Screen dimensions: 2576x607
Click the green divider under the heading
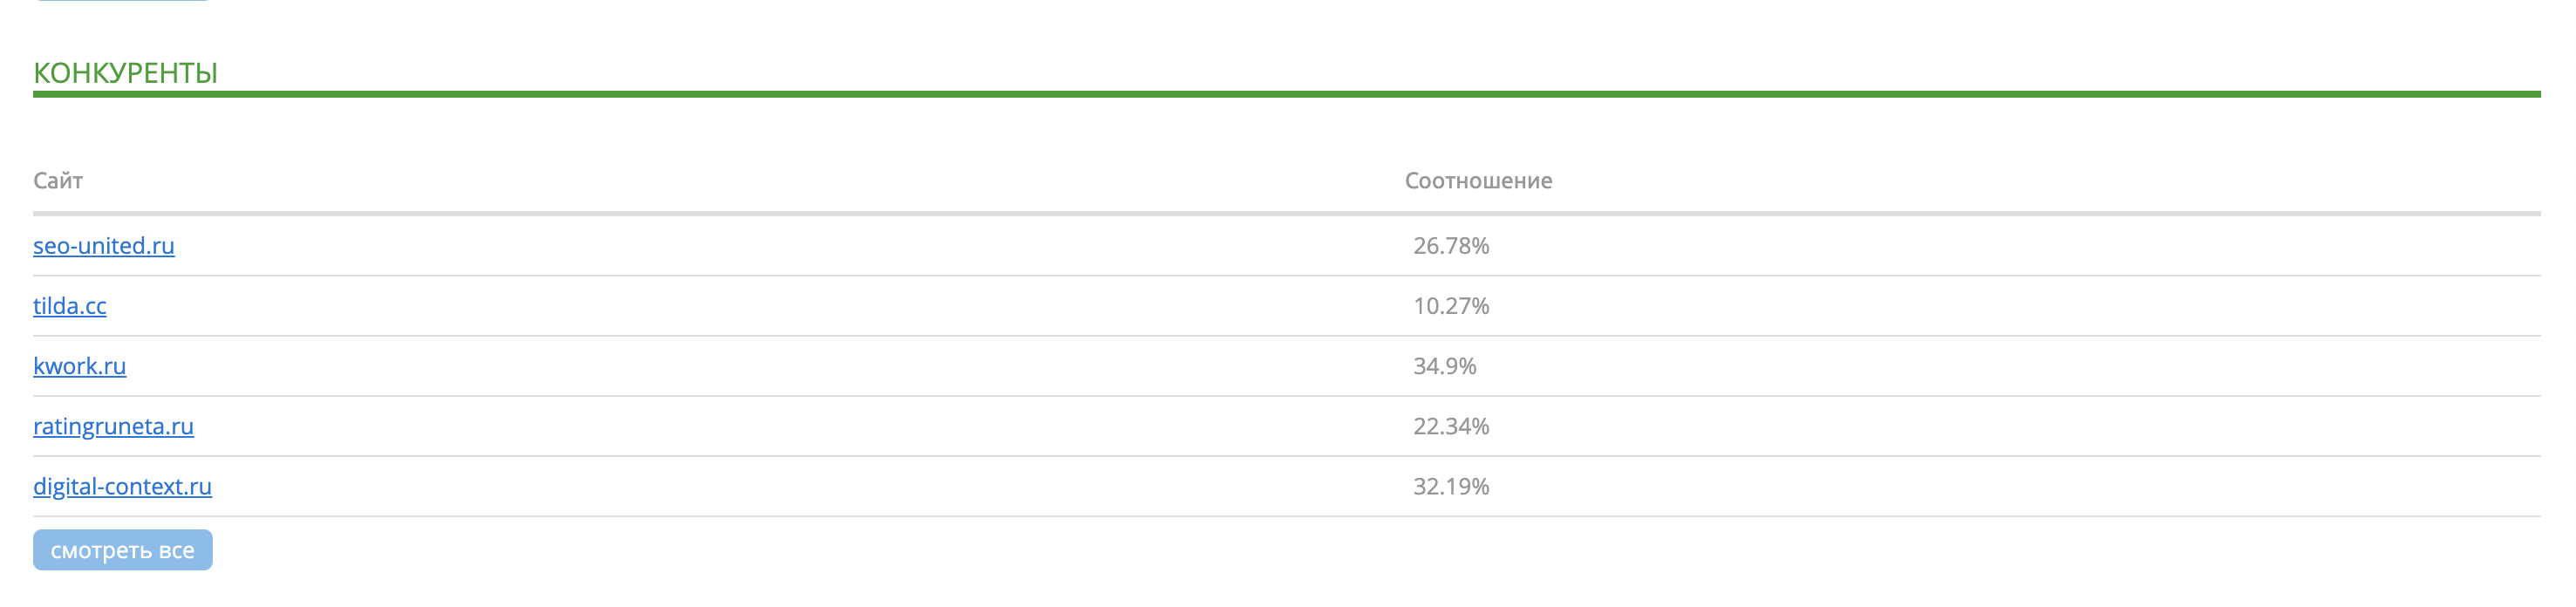tap(1286, 94)
